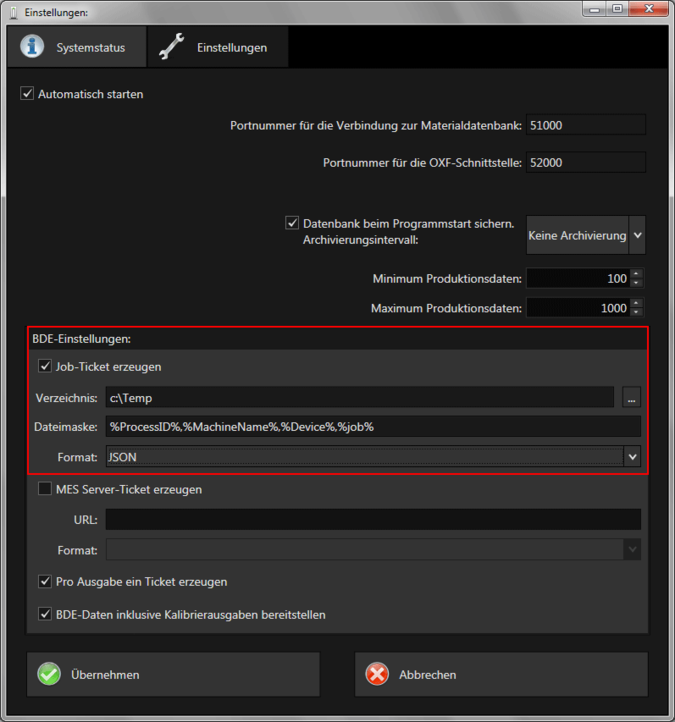This screenshot has height=722, width=675.
Task: Click the application icon in the title bar
Action: [14, 12]
